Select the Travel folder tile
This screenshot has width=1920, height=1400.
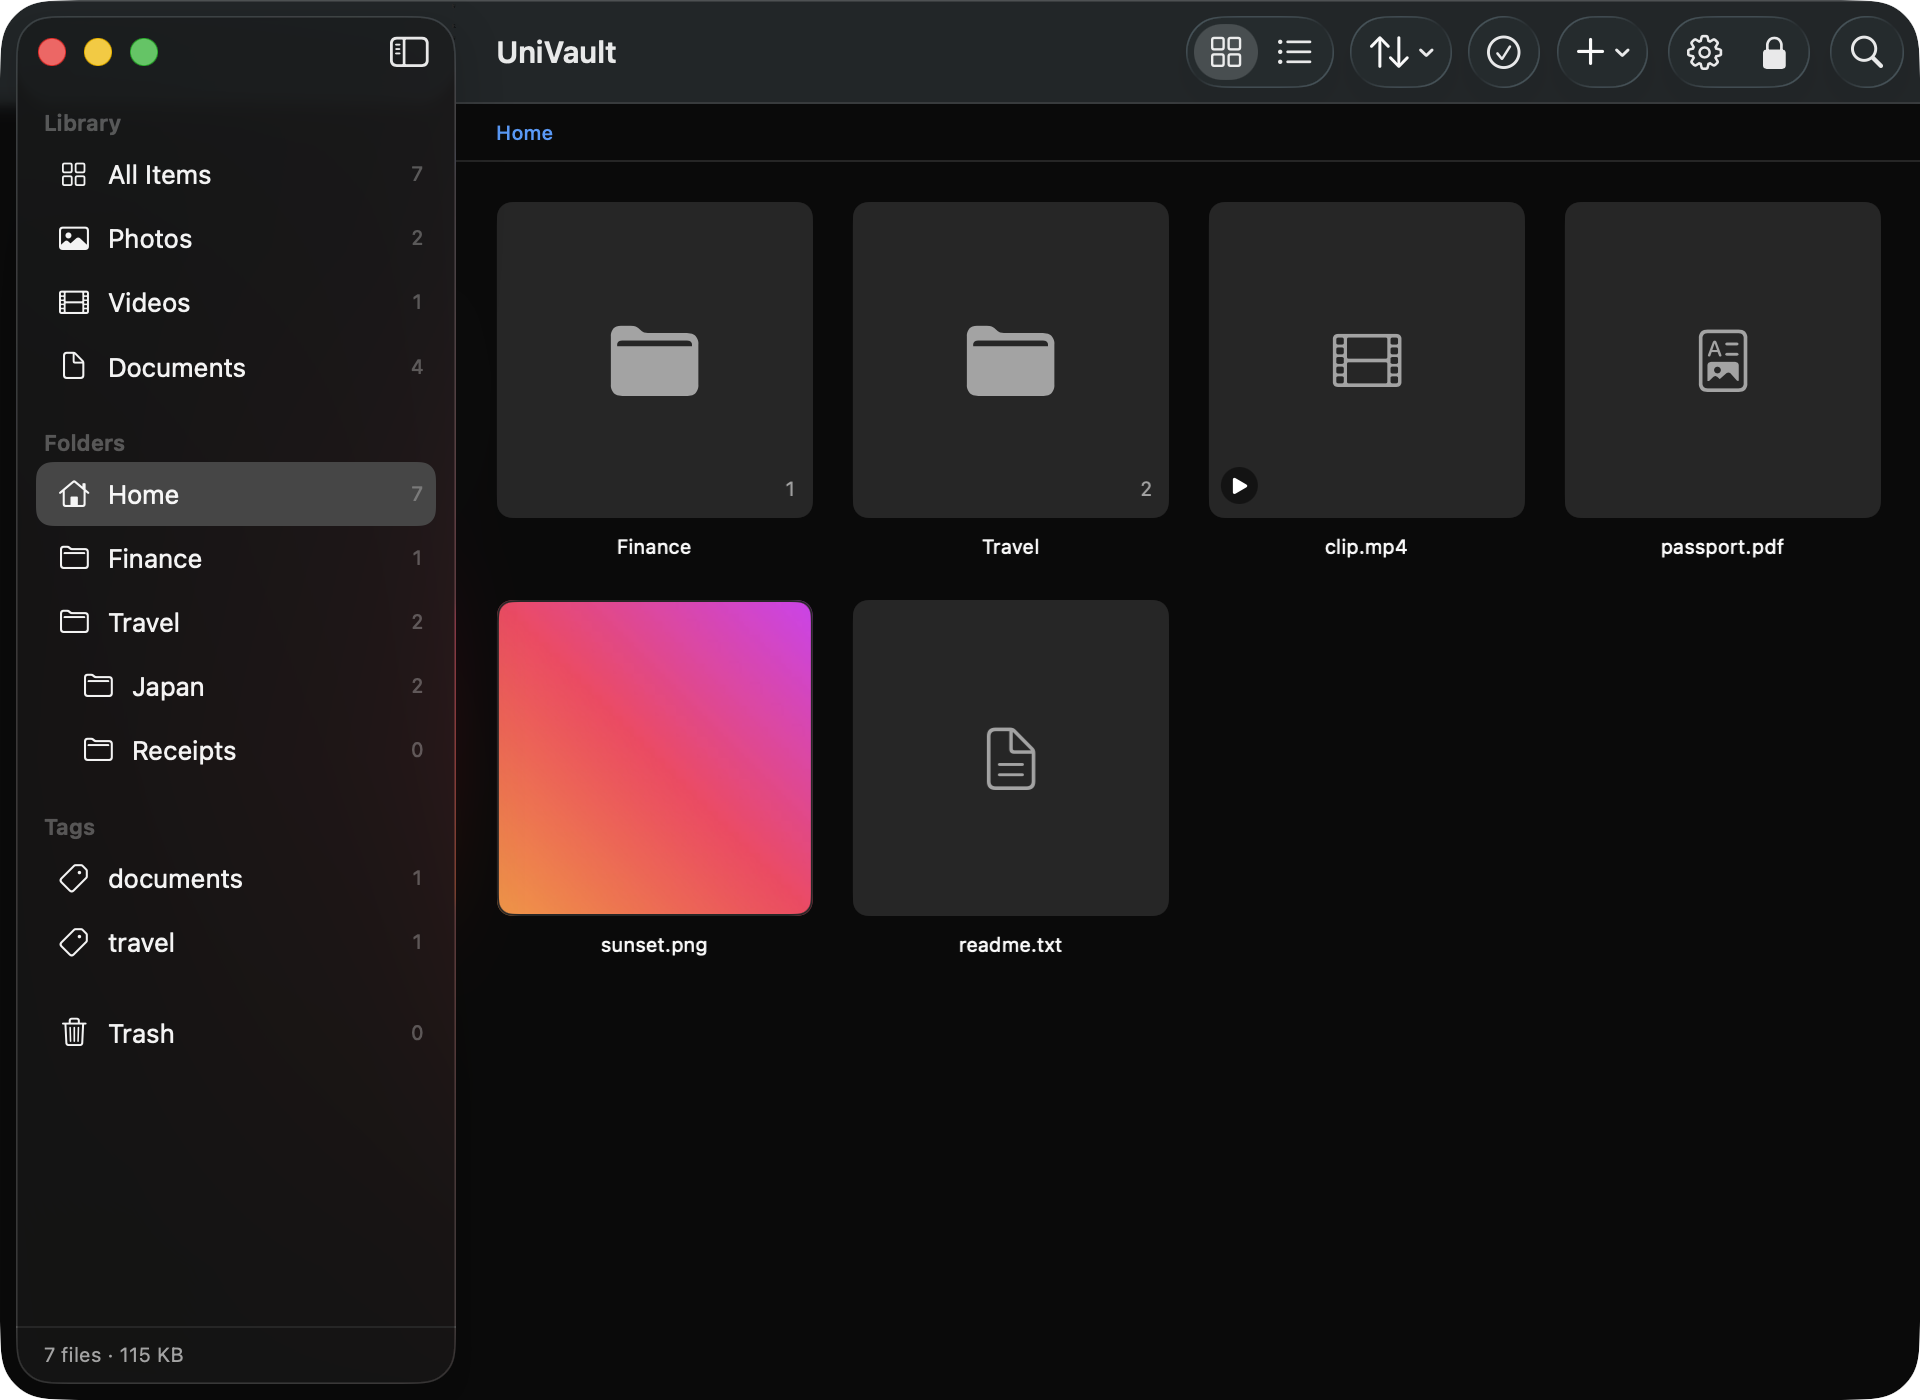pyautogui.click(x=1010, y=360)
